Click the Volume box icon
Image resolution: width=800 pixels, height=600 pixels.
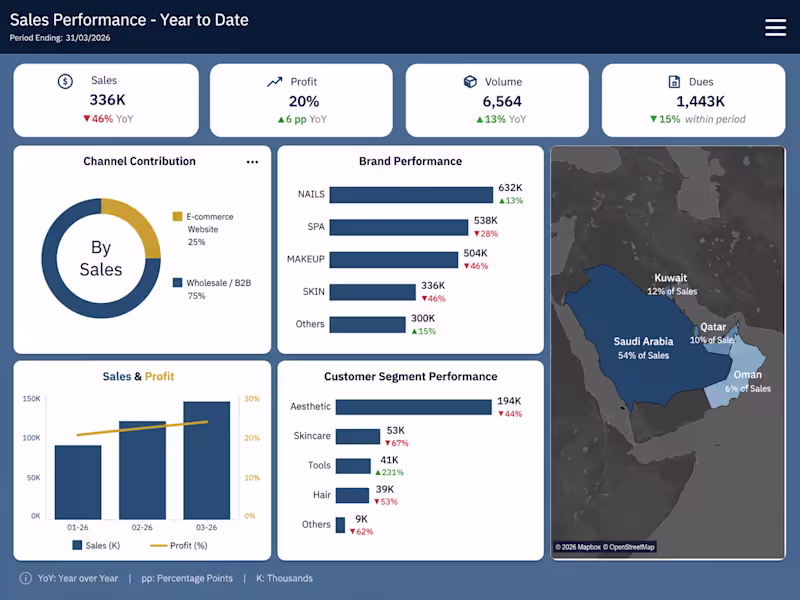470,82
